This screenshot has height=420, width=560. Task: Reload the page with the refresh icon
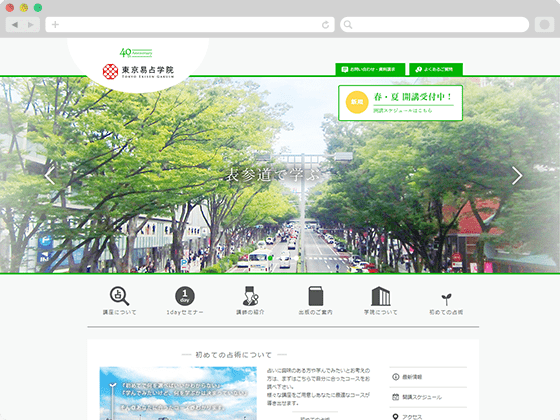coord(325,25)
